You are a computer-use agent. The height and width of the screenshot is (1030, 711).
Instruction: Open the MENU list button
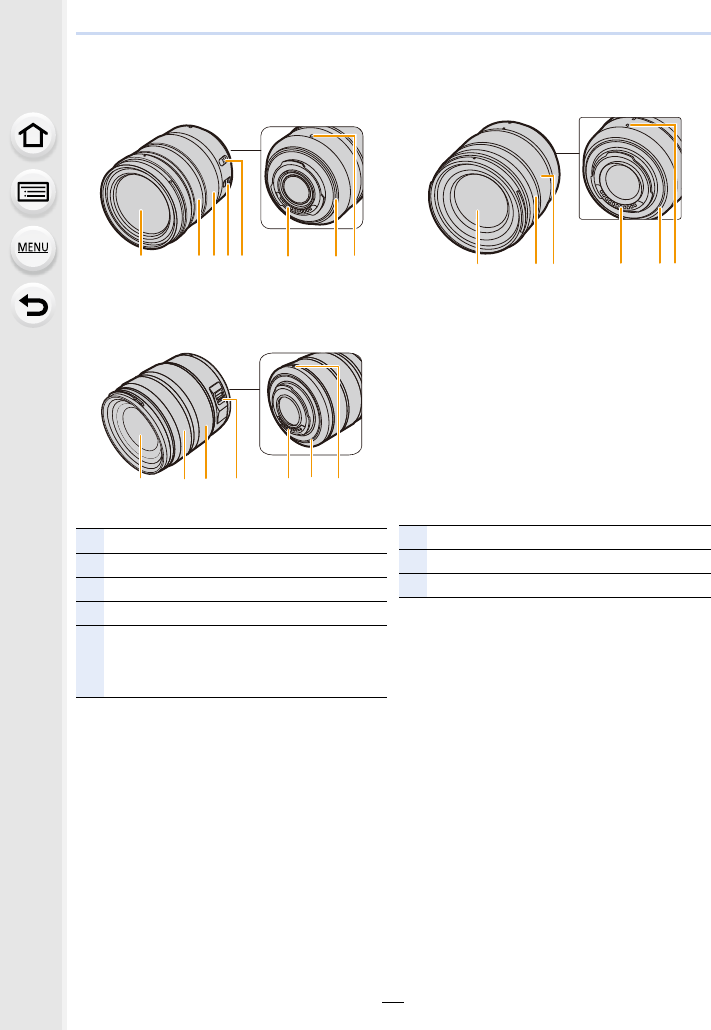[33, 248]
